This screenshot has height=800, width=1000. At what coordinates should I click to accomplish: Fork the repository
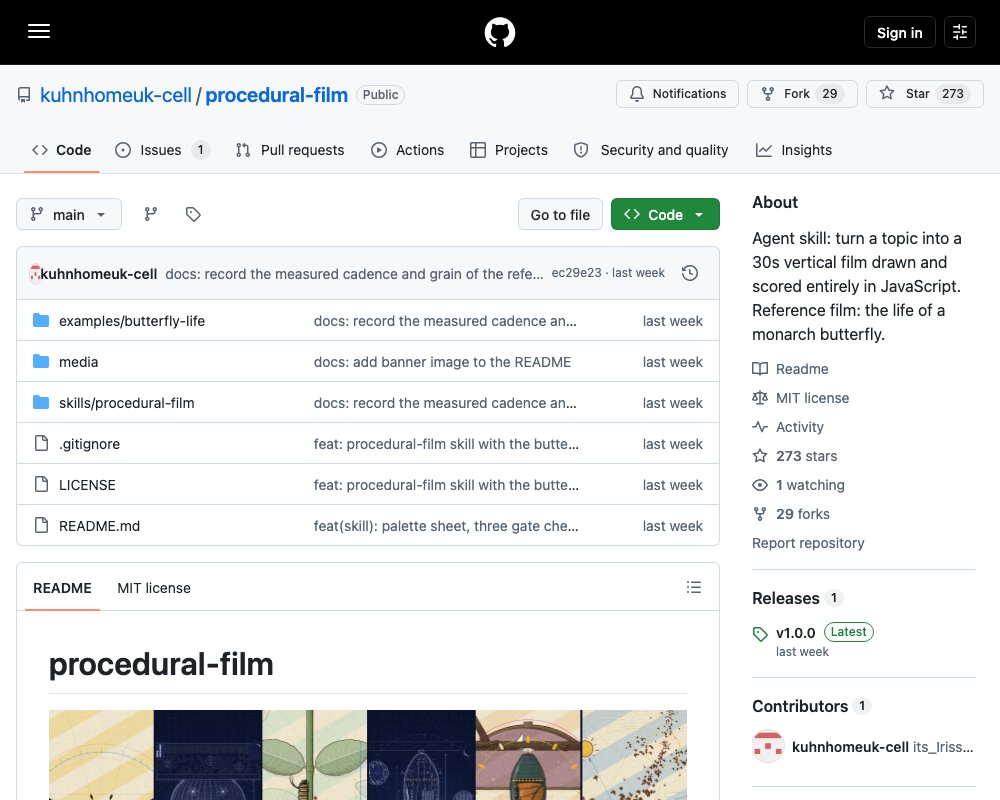click(802, 94)
